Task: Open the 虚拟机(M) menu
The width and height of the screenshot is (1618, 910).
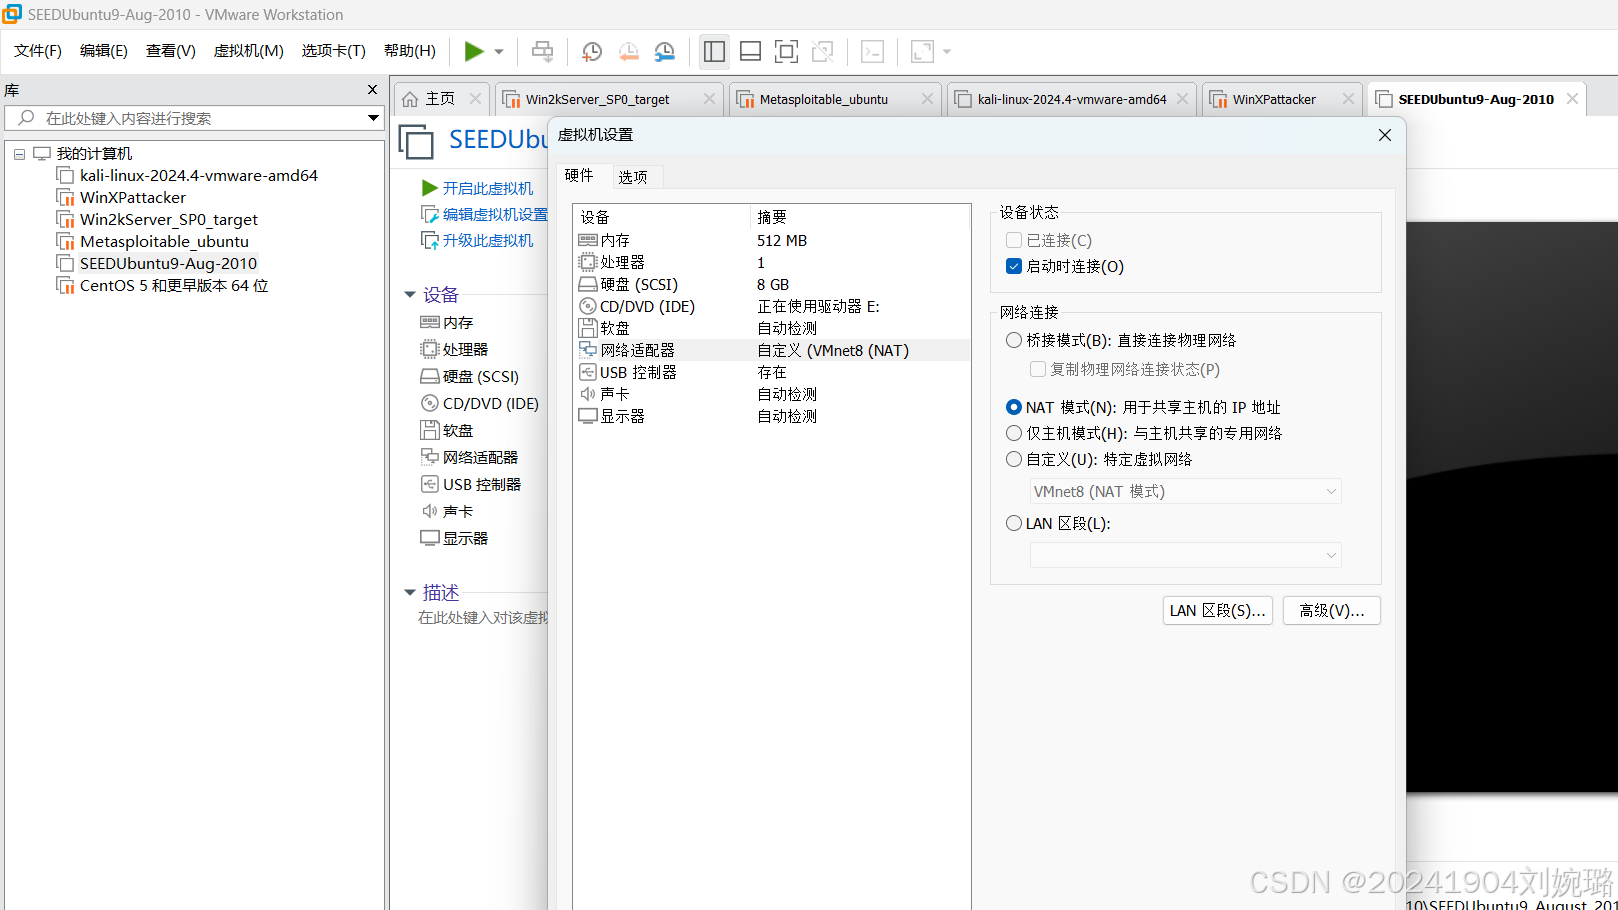Action: (249, 51)
